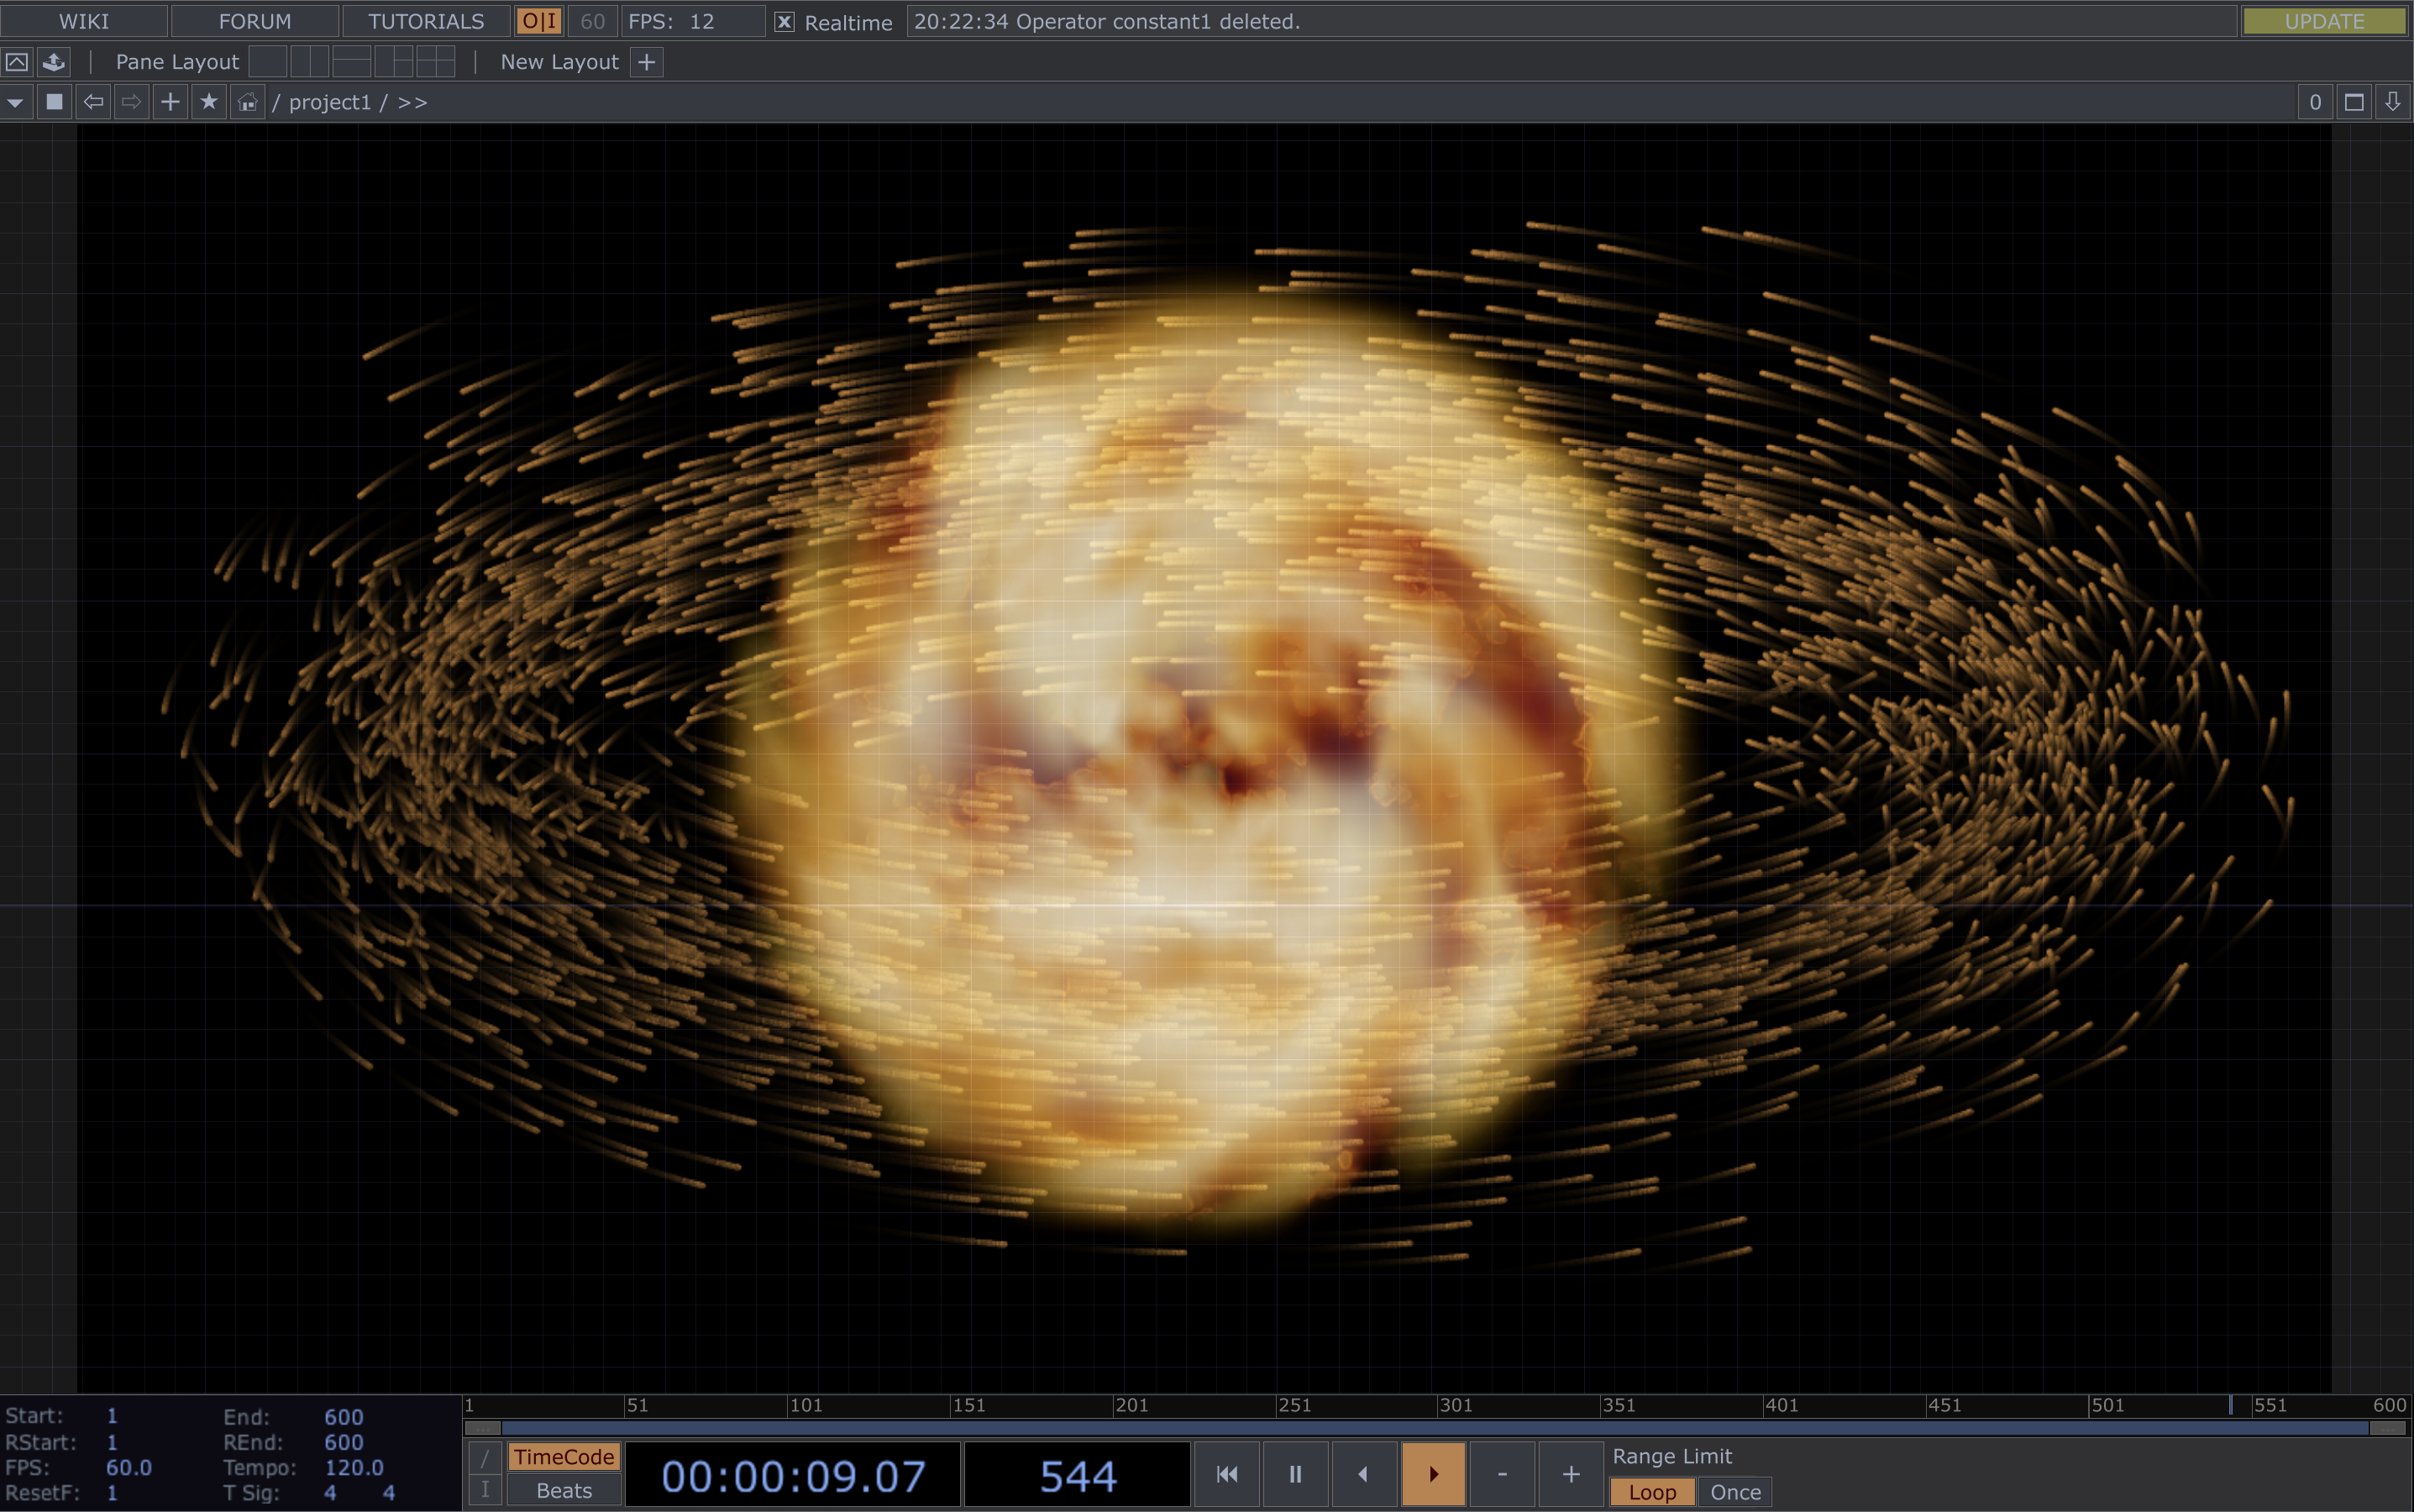Select the four-pane grid layout icon
Screen dimensions: 2414x1512
(x=436, y=62)
